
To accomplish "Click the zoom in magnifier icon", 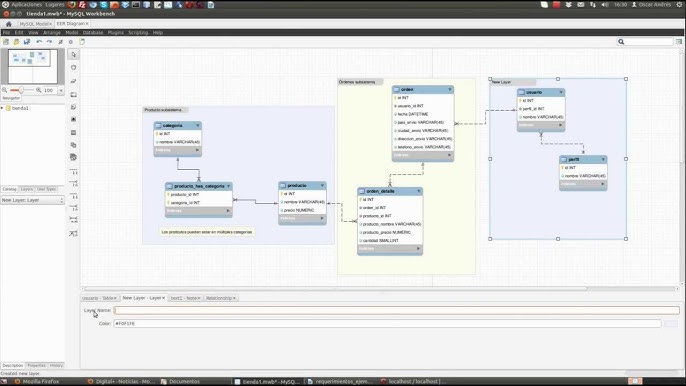I will [38, 90].
